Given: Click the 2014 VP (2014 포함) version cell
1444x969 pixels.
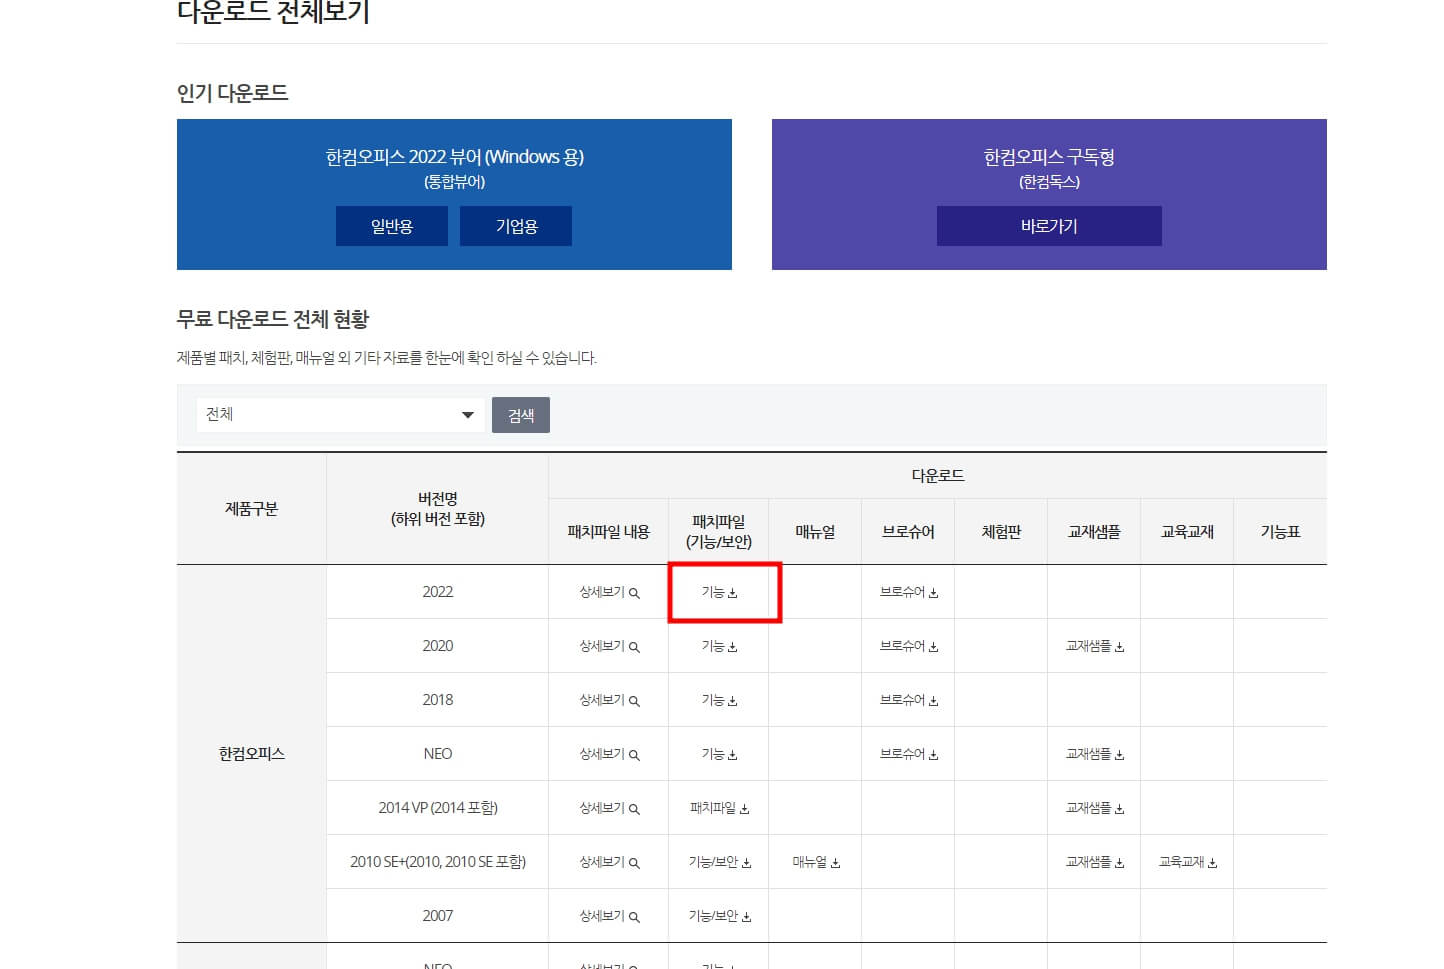Looking at the screenshot, I should pos(437,808).
